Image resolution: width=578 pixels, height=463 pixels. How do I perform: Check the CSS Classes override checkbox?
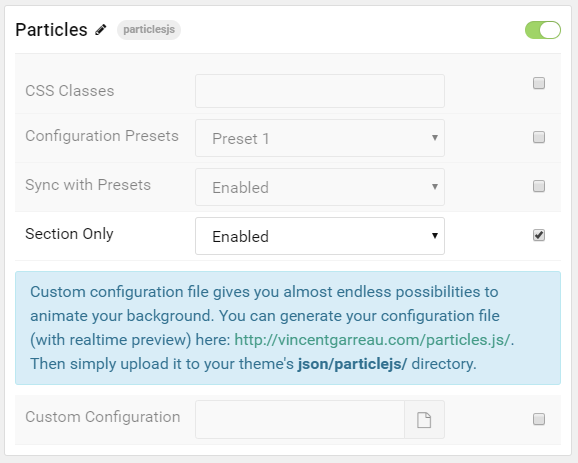pyautogui.click(x=539, y=83)
